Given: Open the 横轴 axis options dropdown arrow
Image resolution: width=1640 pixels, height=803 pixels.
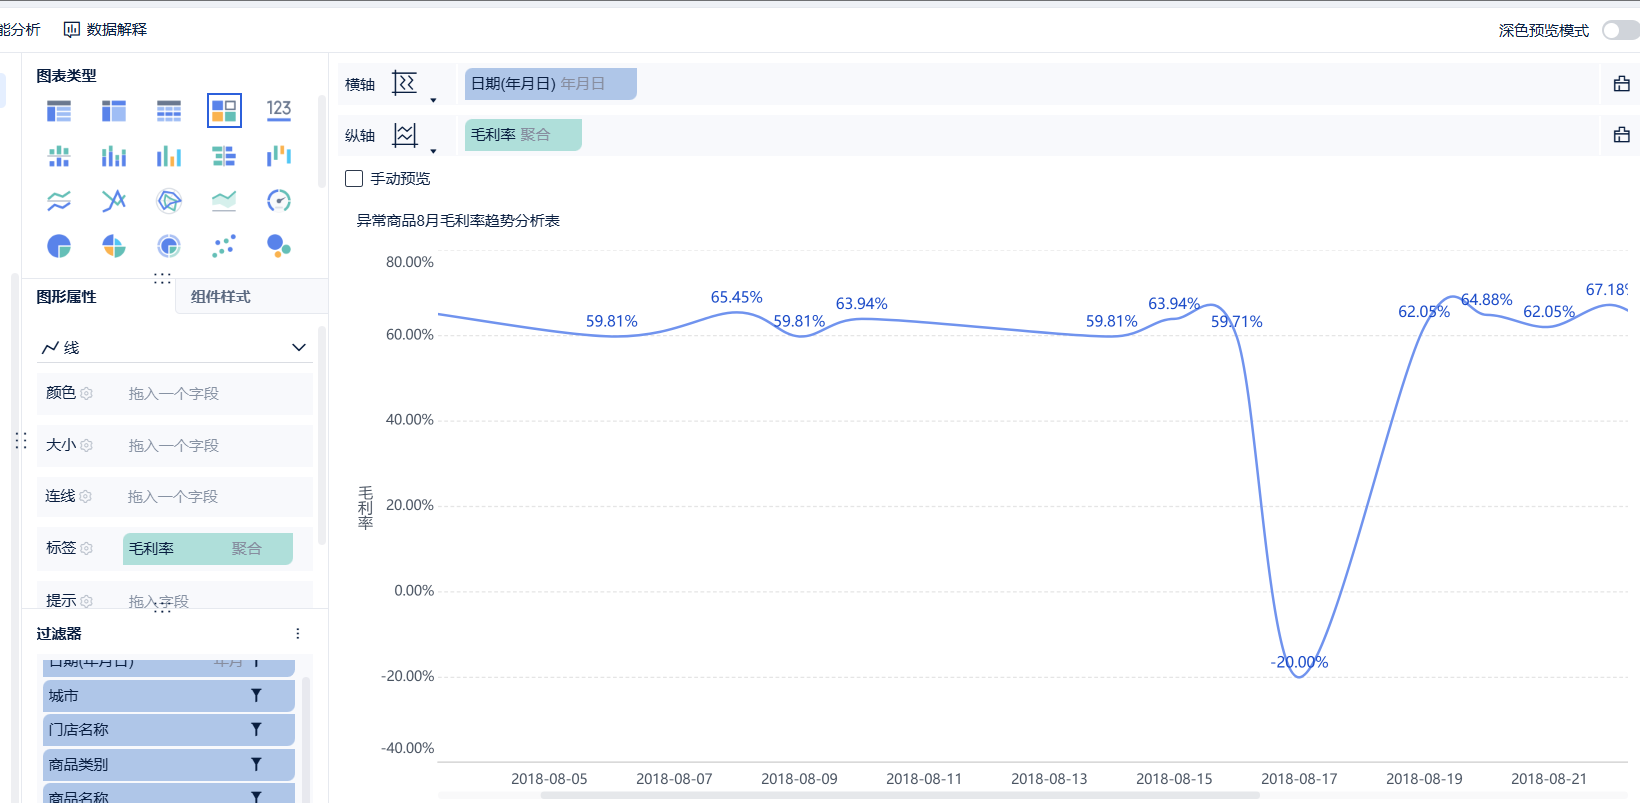Looking at the screenshot, I should coord(433,100).
